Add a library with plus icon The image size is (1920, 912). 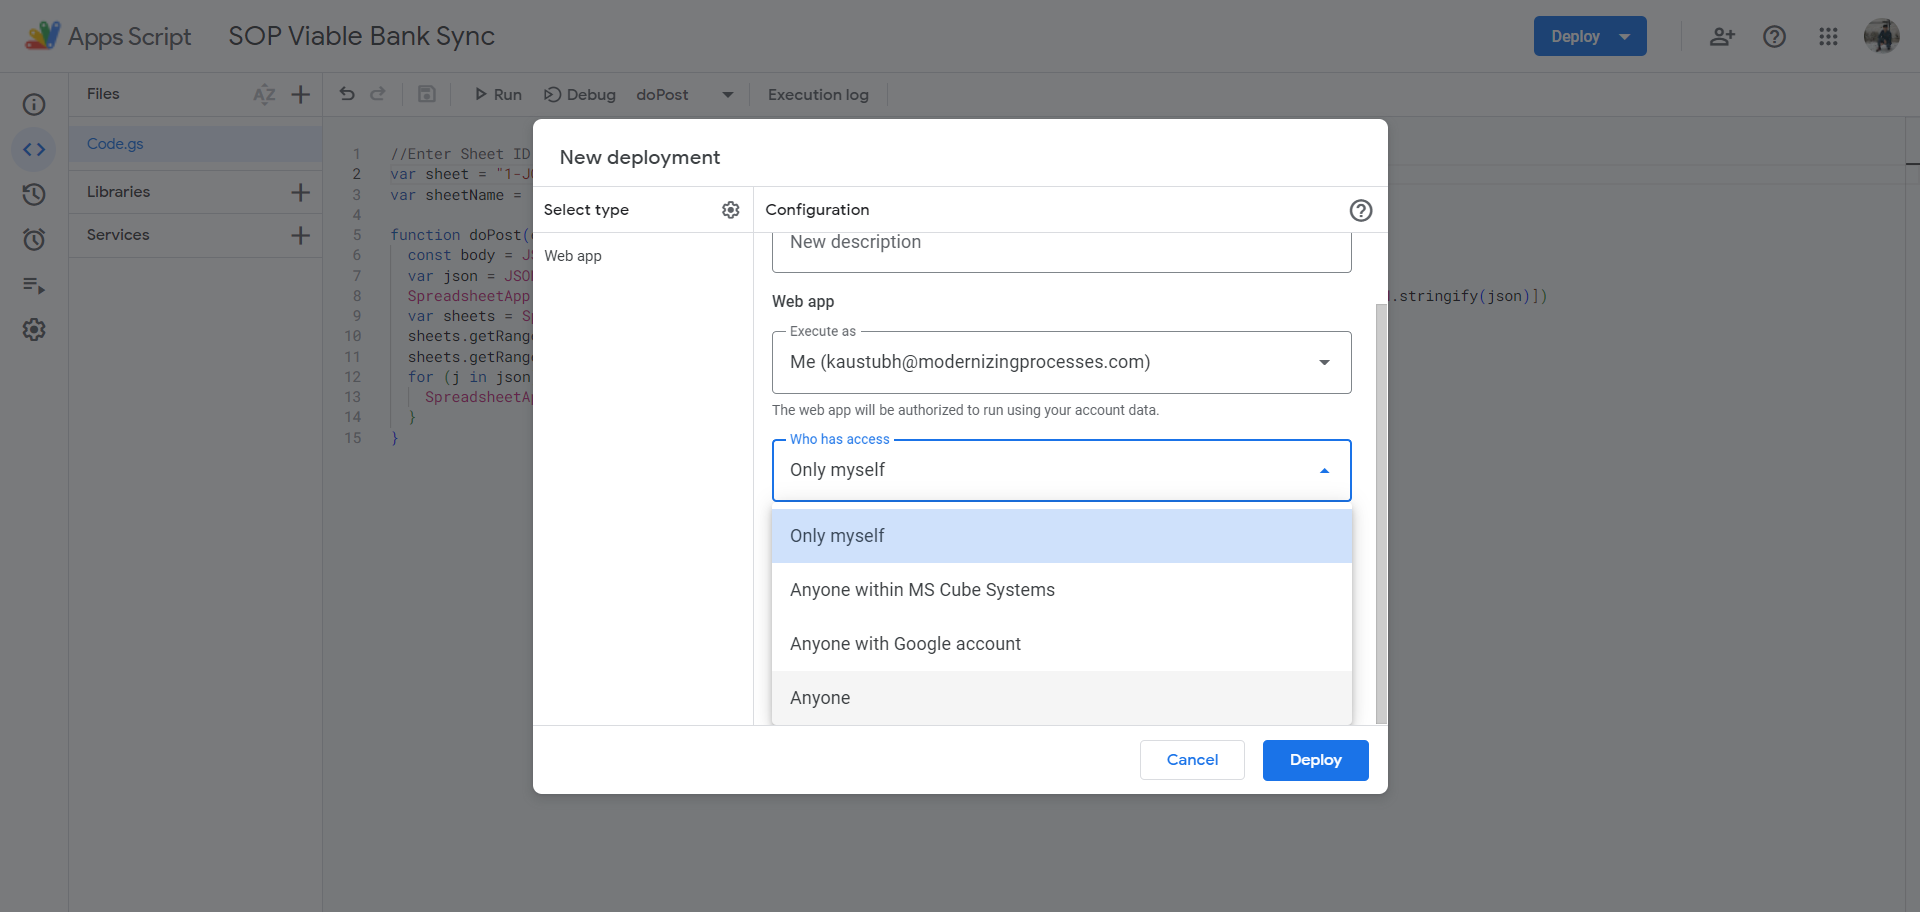tap(300, 192)
